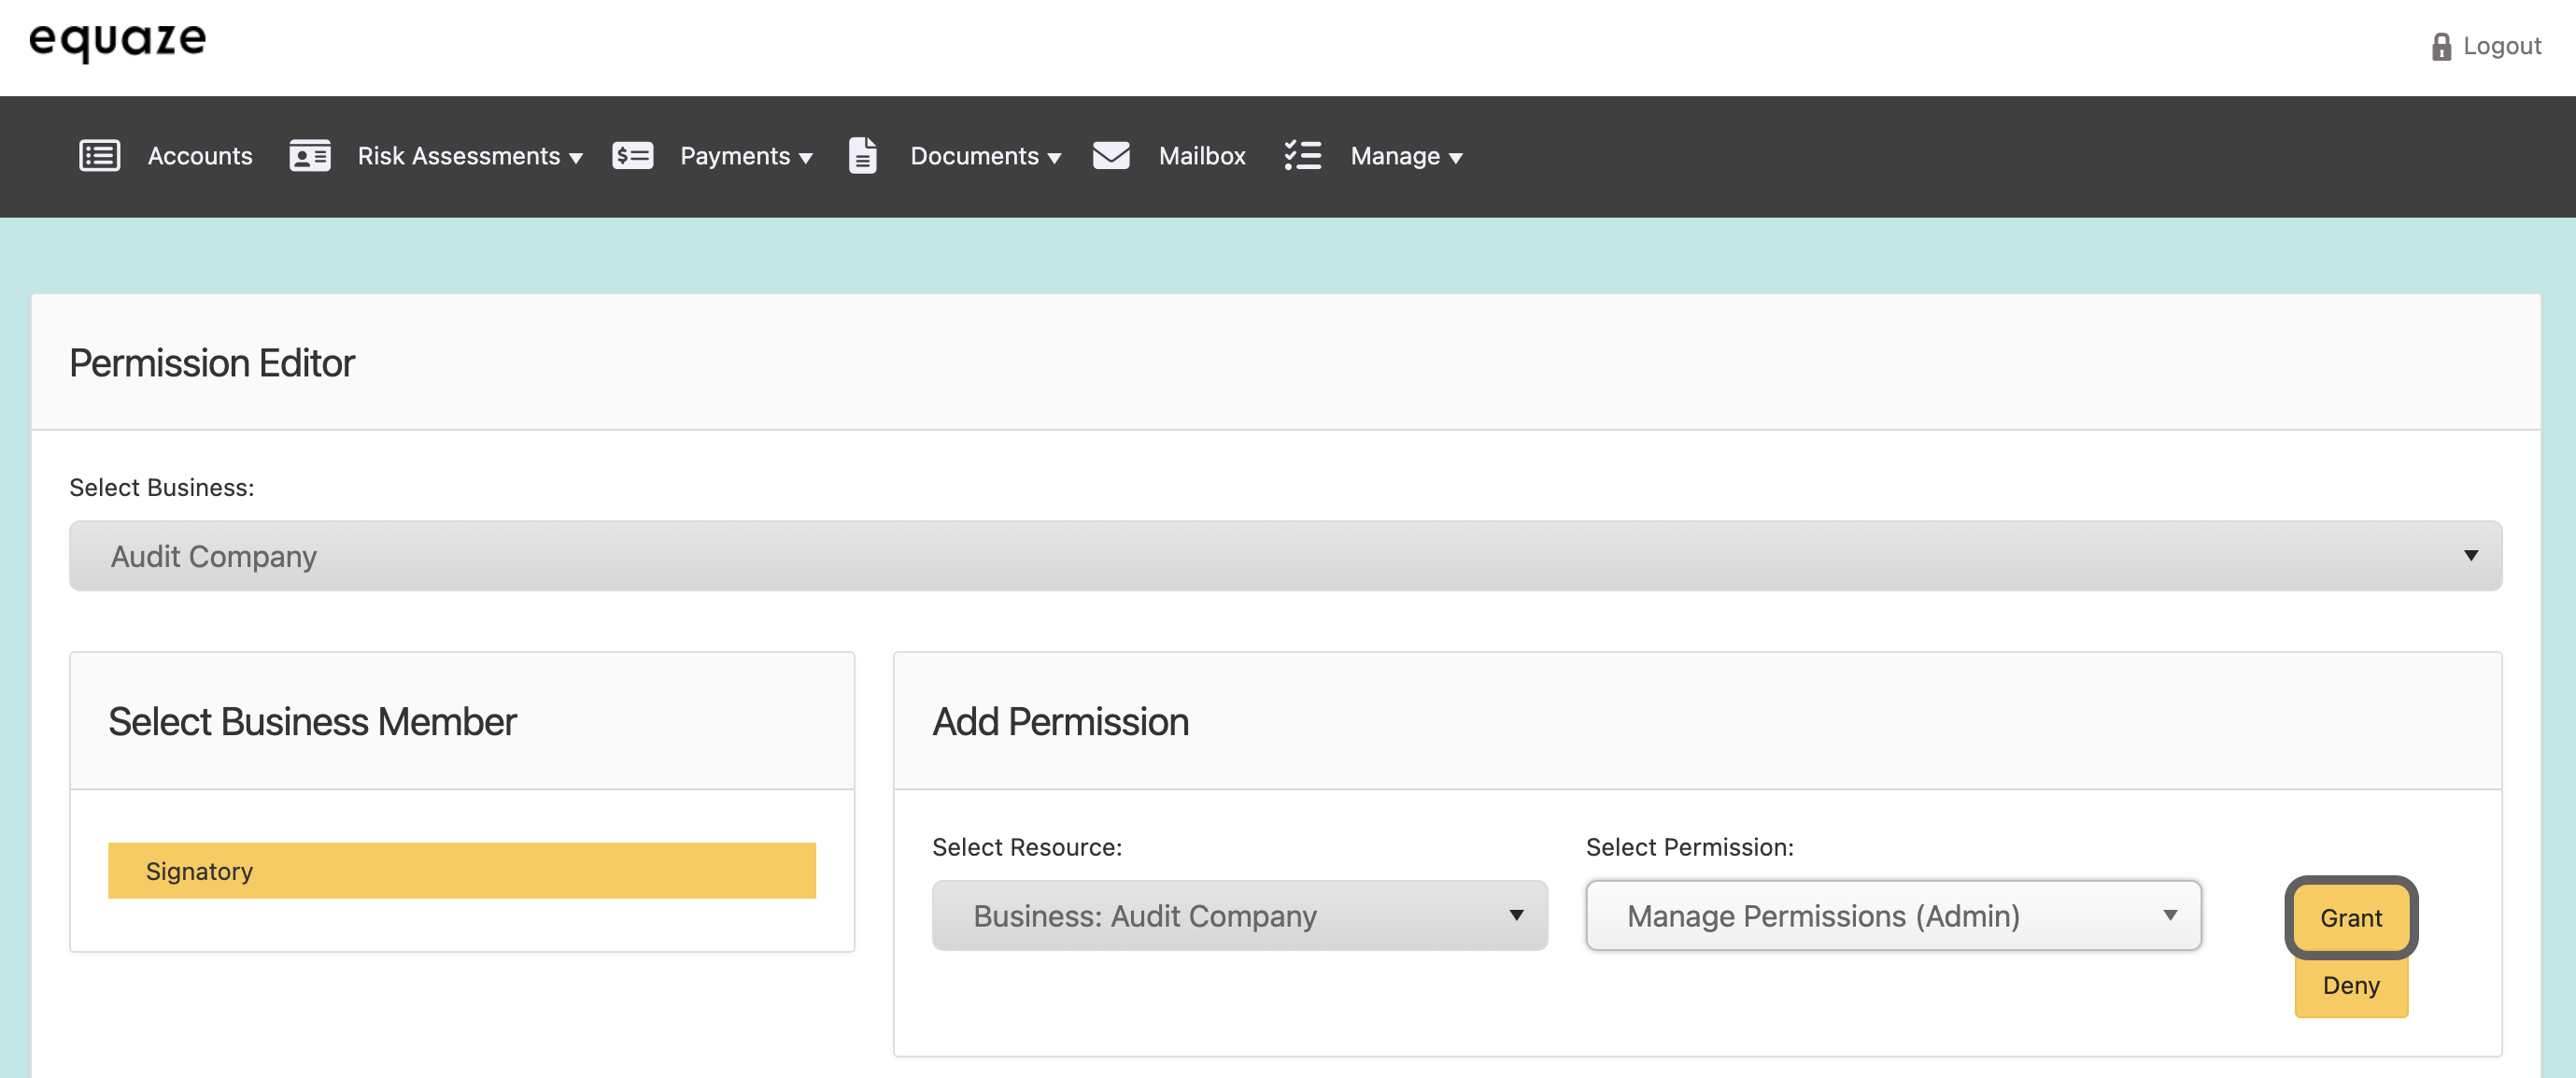Screen dimensions: 2576x1078
Task: Open the Select Resource dropdown
Action: coord(1239,916)
